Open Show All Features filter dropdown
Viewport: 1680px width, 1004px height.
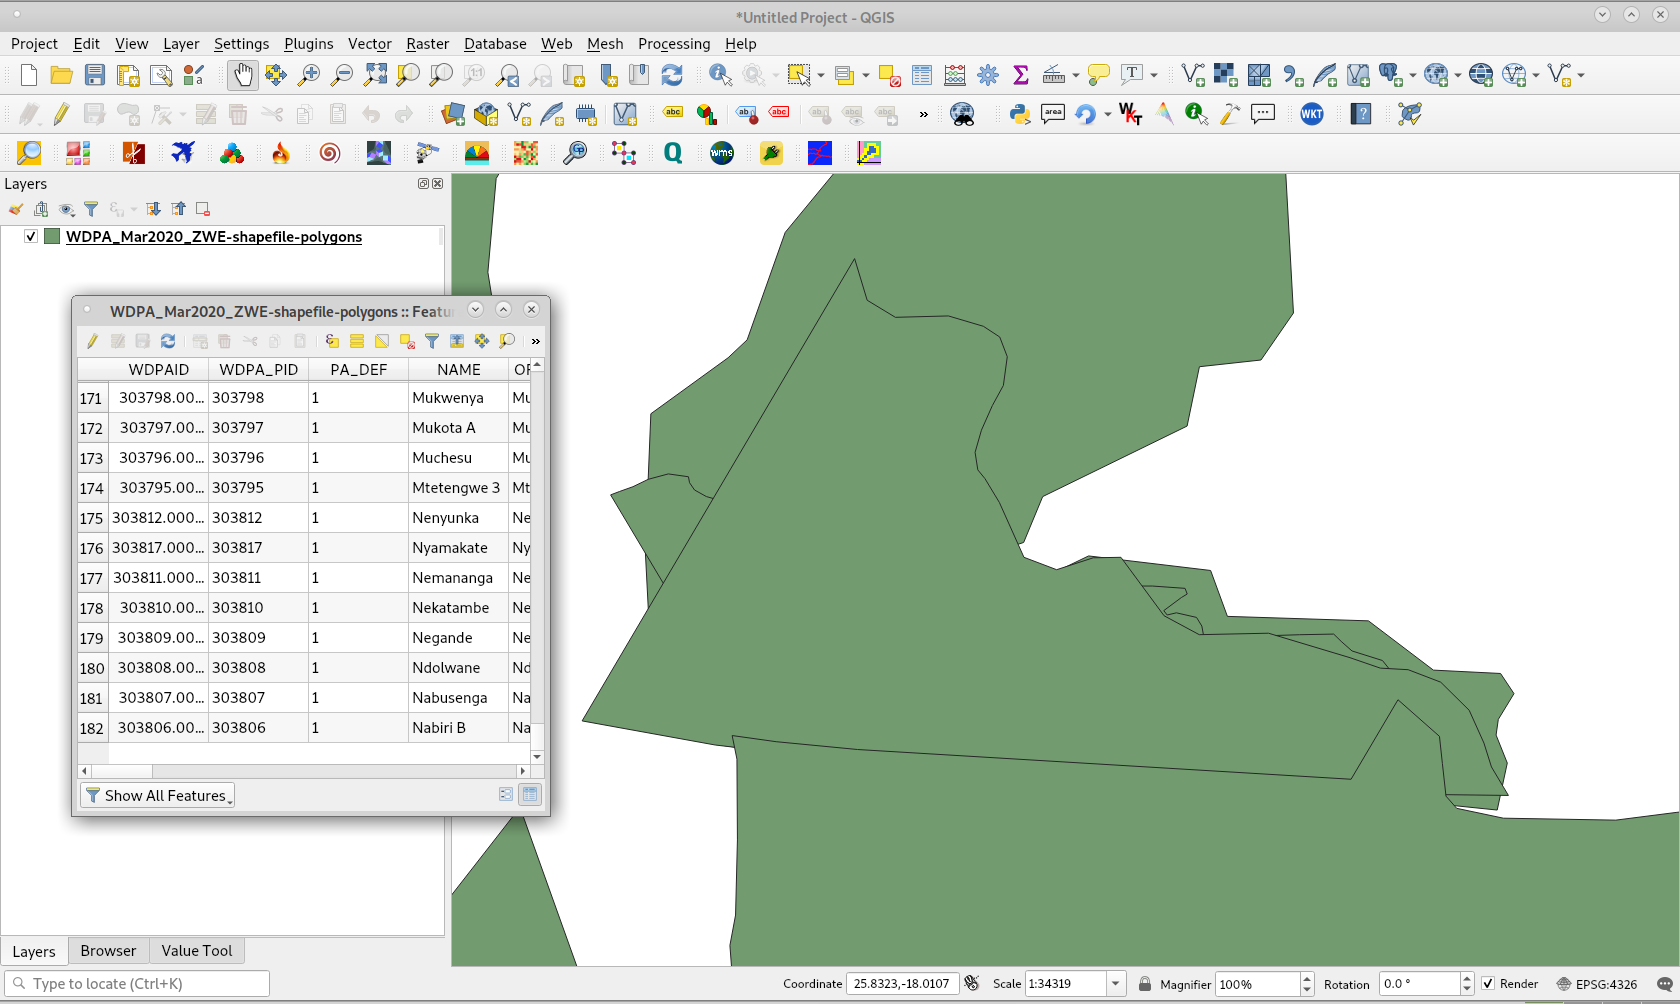[158, 795]
